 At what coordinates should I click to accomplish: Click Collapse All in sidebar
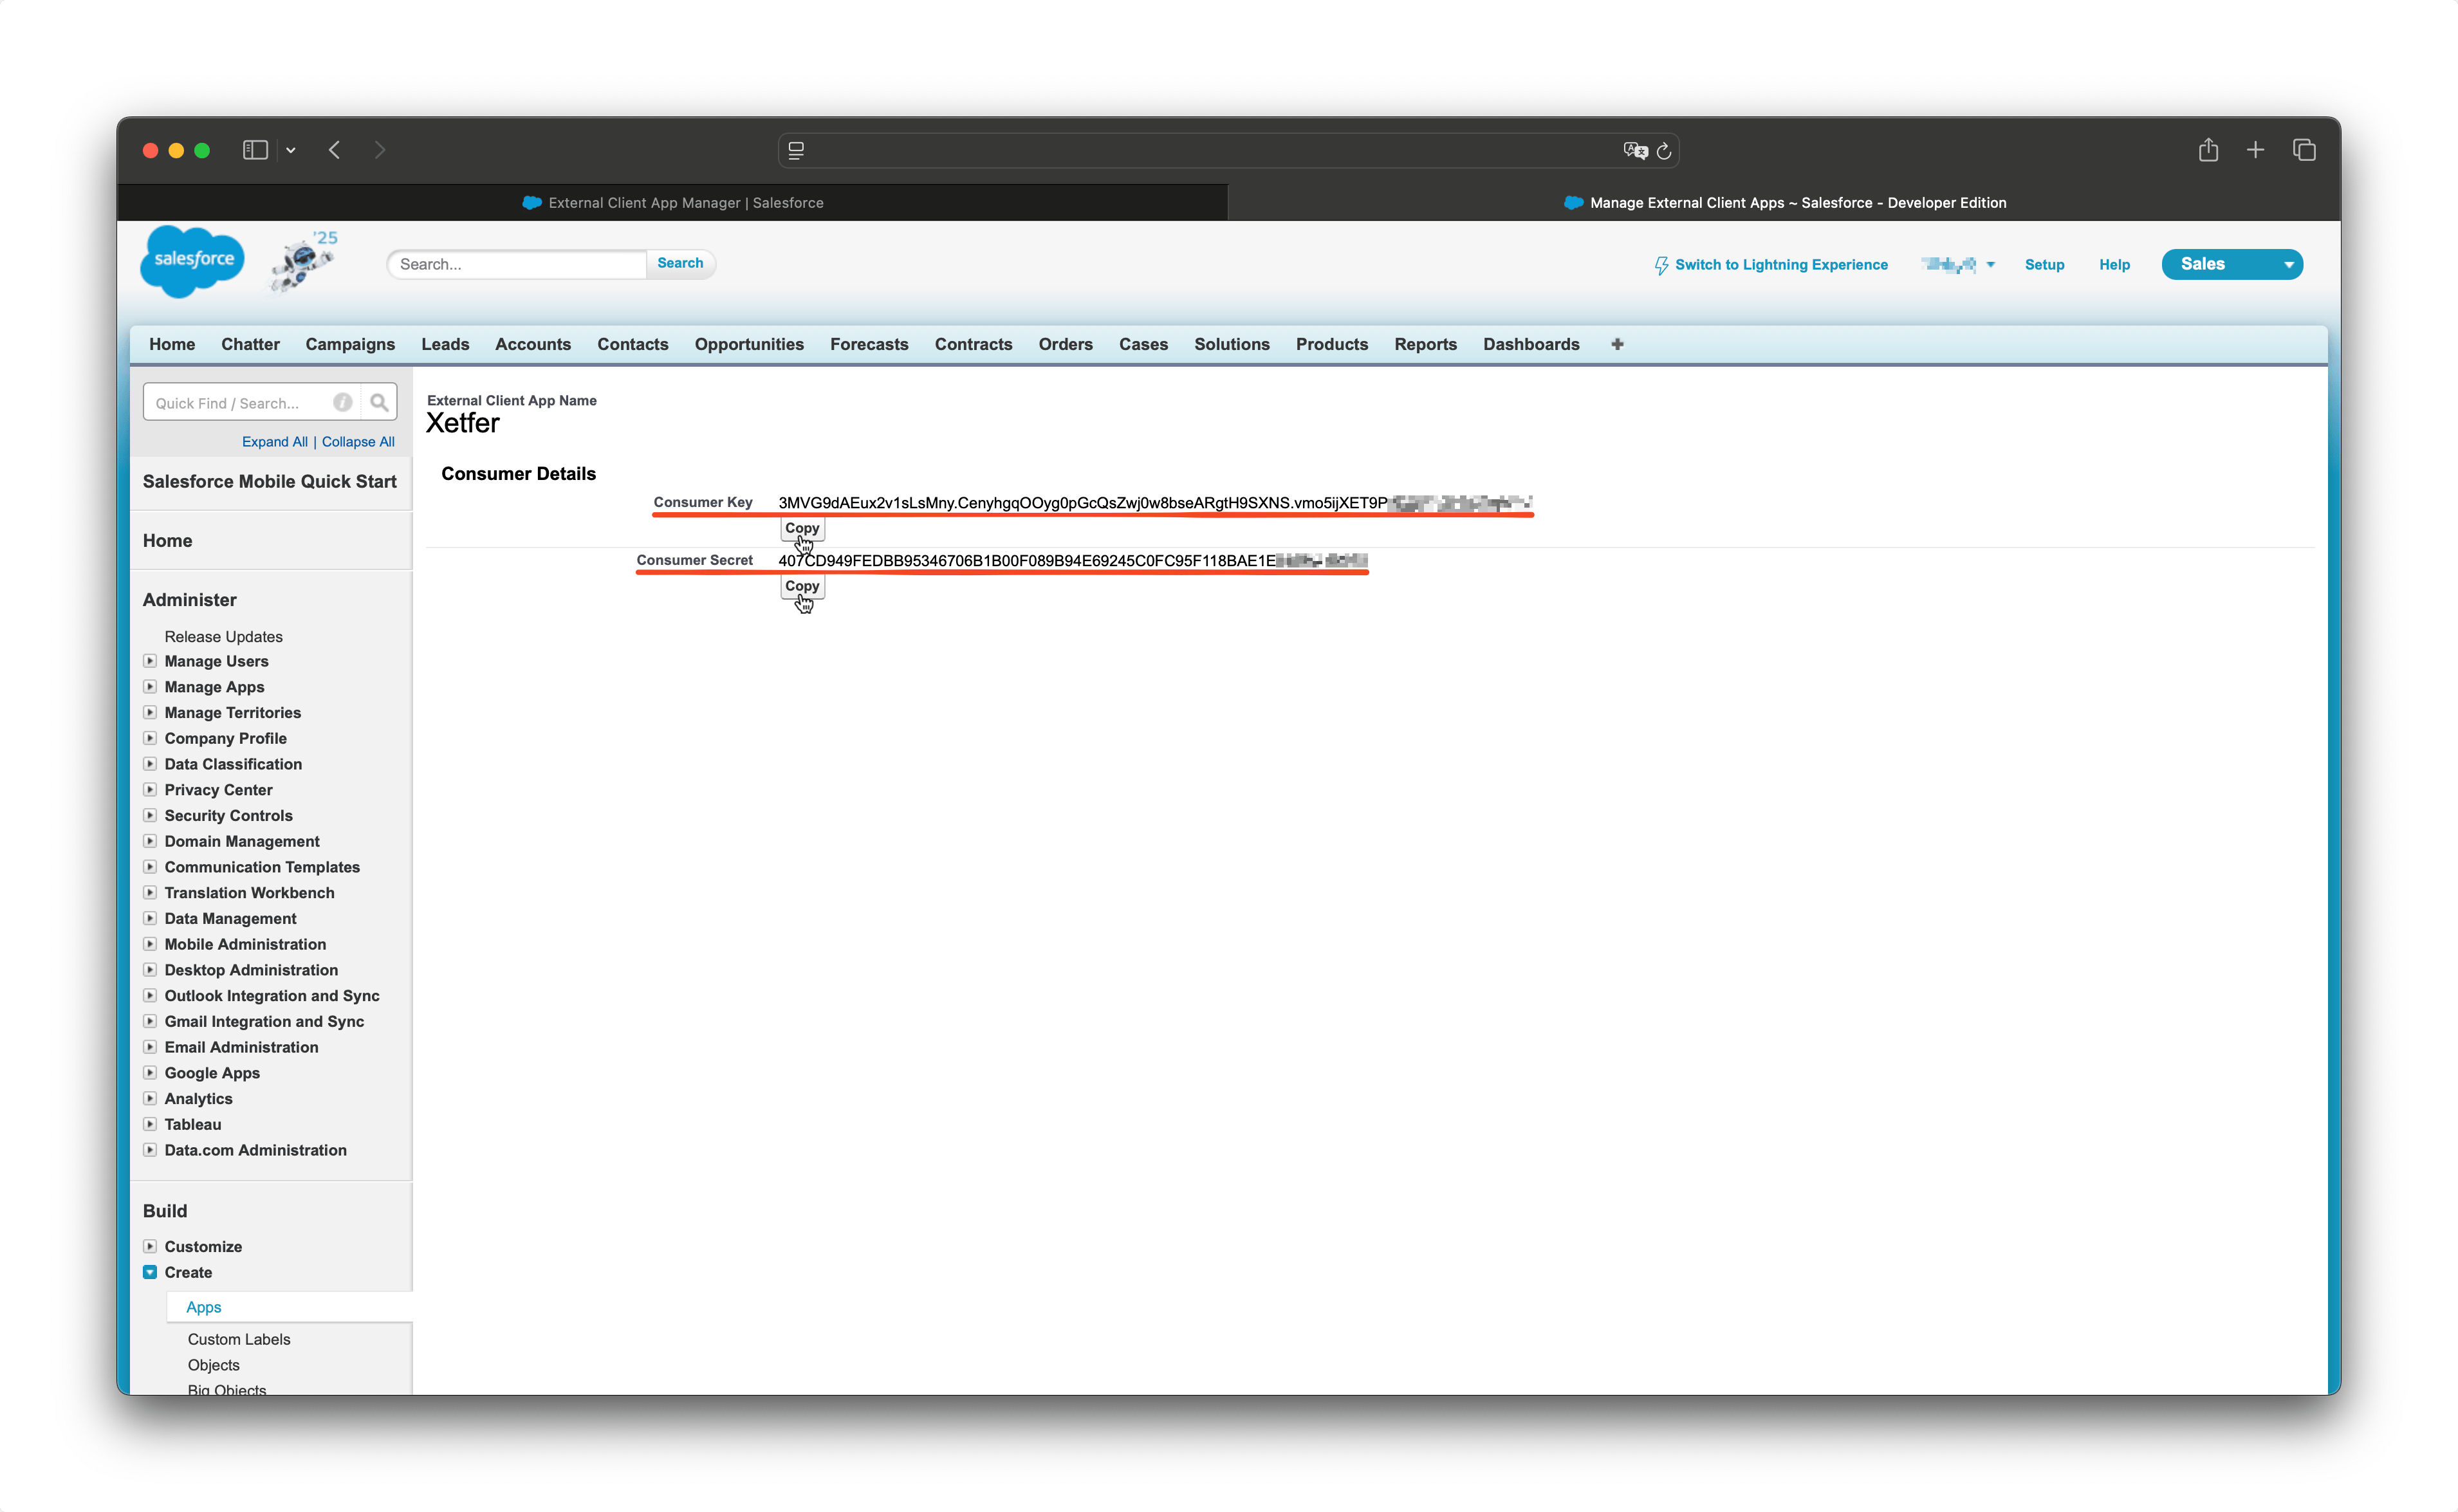tap(358, 442)
